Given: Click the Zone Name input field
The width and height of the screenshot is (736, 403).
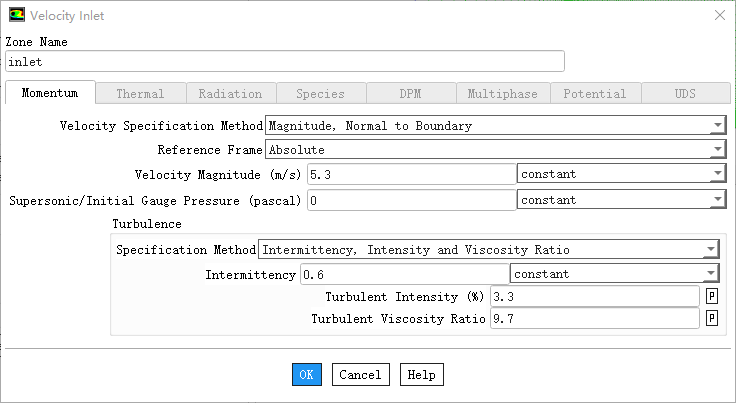Looking at the screenshot, I should pyautogui.click(x=285, y=62).
